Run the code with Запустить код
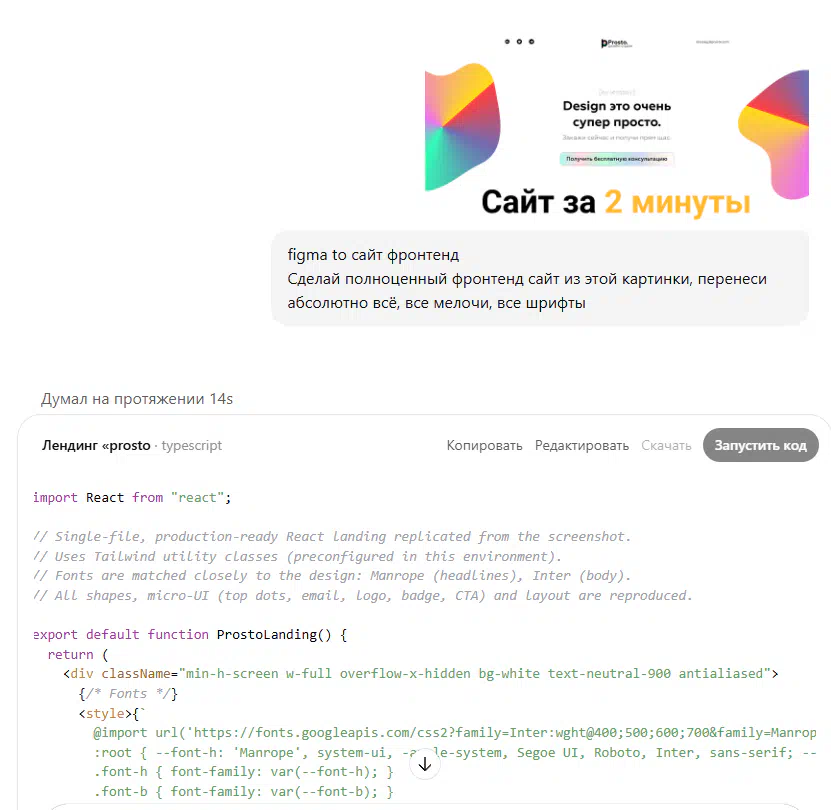The width and height of the screenshot is (831, 810). [x=760, y=446]
